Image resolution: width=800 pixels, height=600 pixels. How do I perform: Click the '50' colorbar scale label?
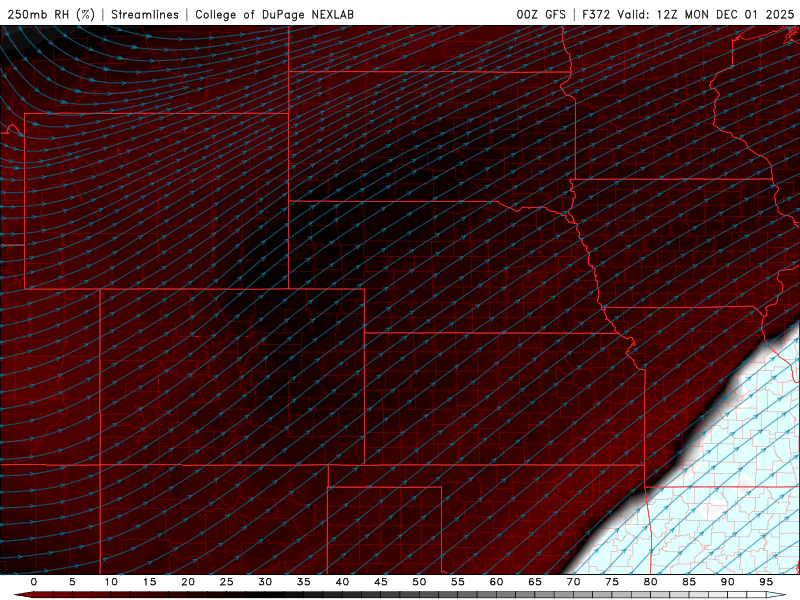(x=419, y=582)
